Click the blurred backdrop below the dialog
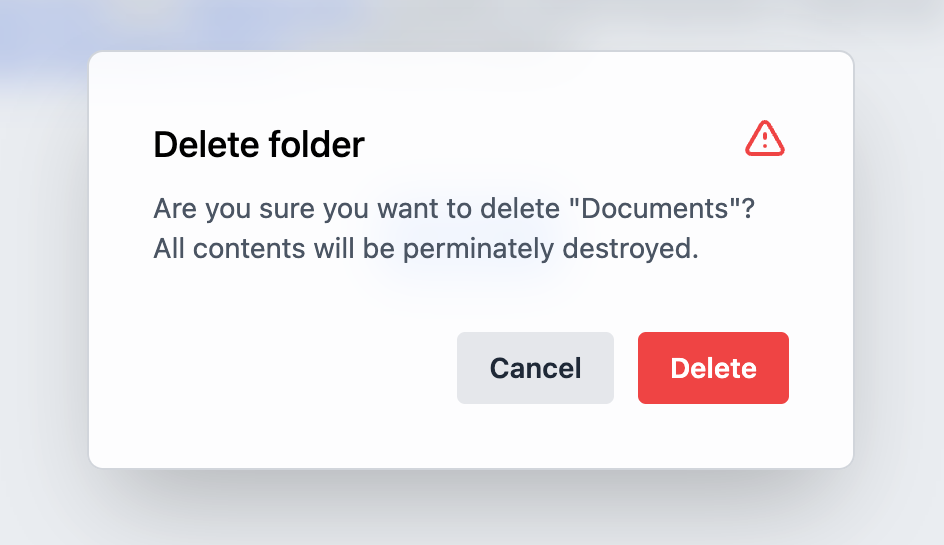Viewport: 944px width, 545px height. [x=470, y=510]
